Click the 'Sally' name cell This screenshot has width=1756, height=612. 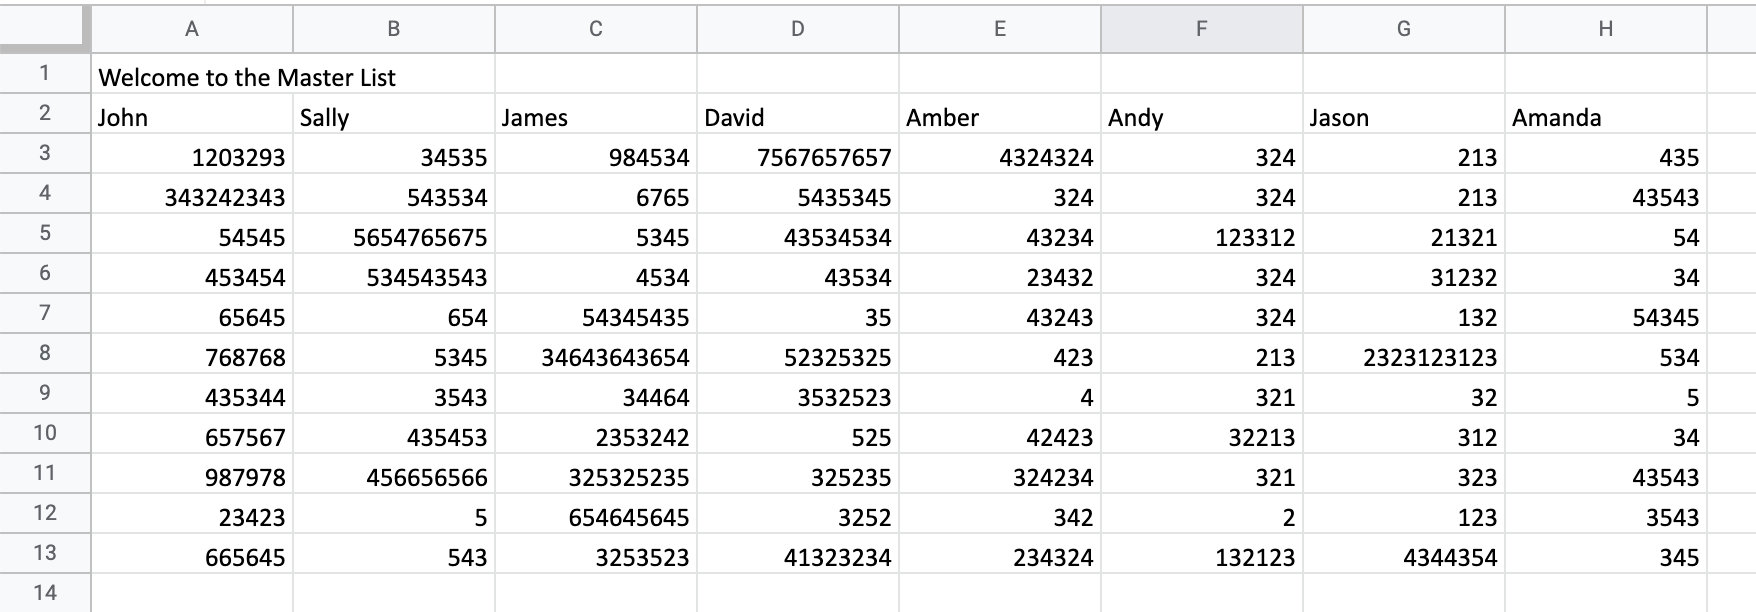(x=394, y=114)
